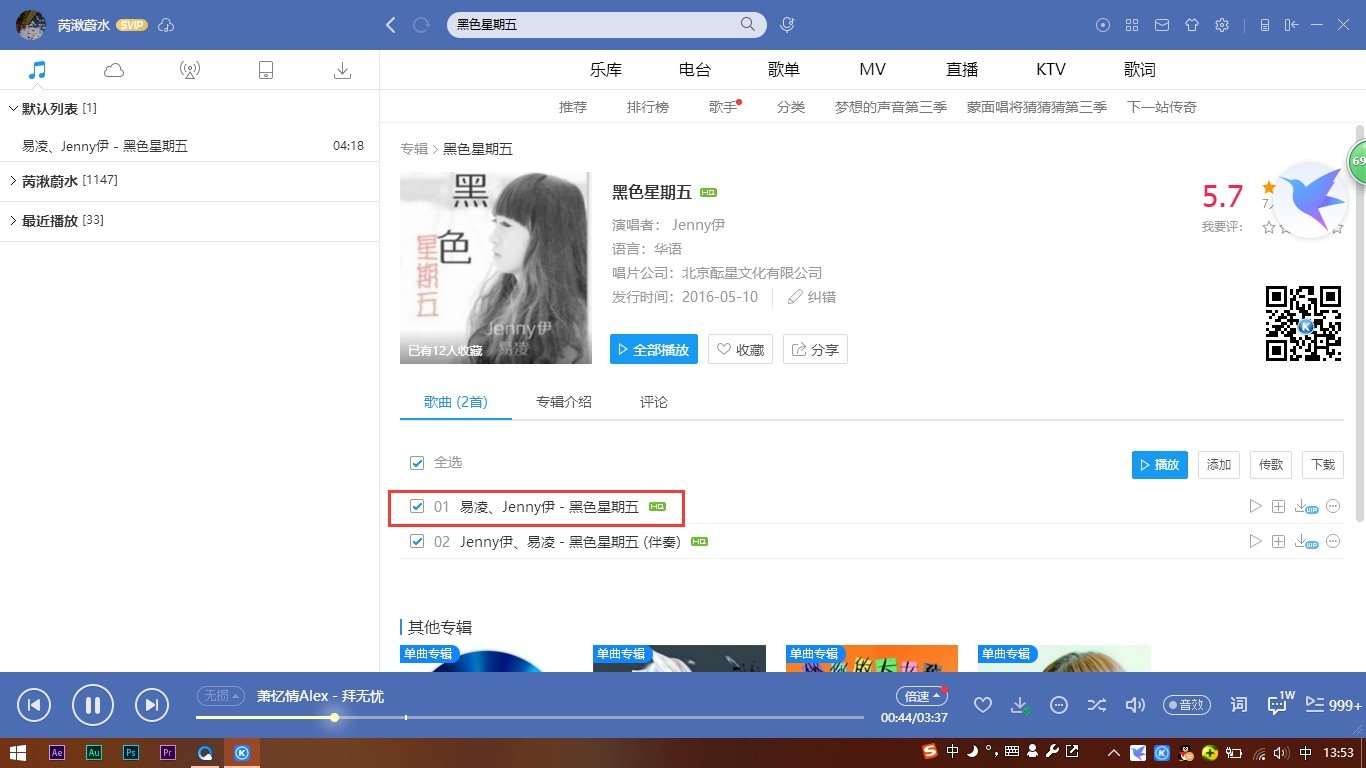The width and height of the screenshot is (1366, 768).
Task: Open the comments bubble with 1W badge
Action: [1279, 703]
